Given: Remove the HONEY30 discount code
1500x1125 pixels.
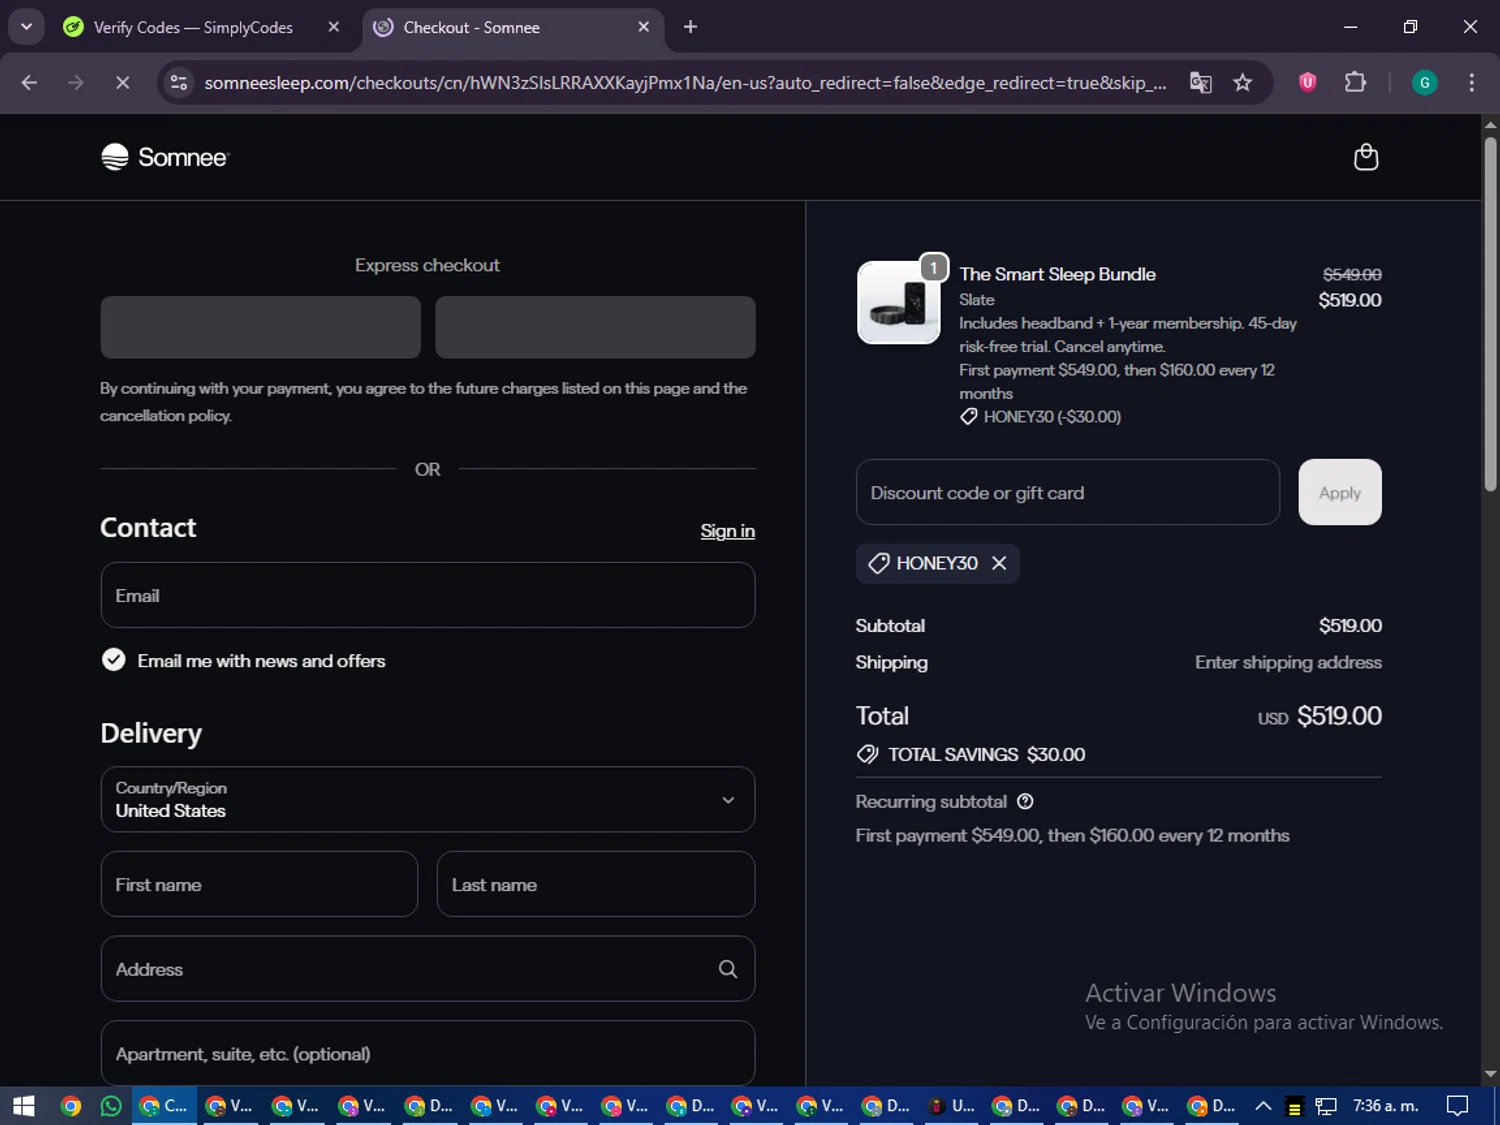Looking at the screenshot, I should (x=999, y=563).
